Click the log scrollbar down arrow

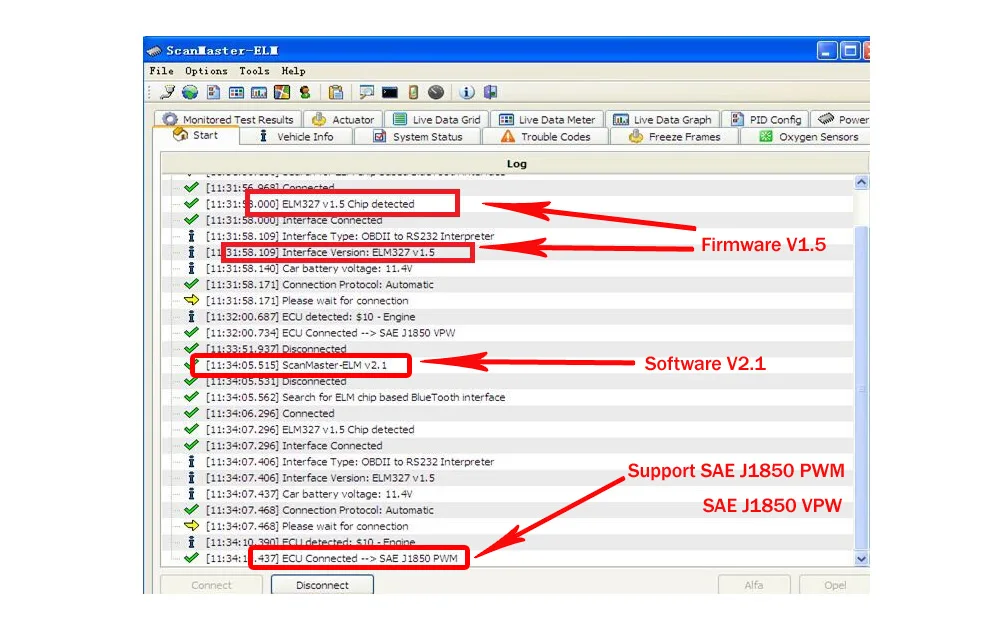861,559
